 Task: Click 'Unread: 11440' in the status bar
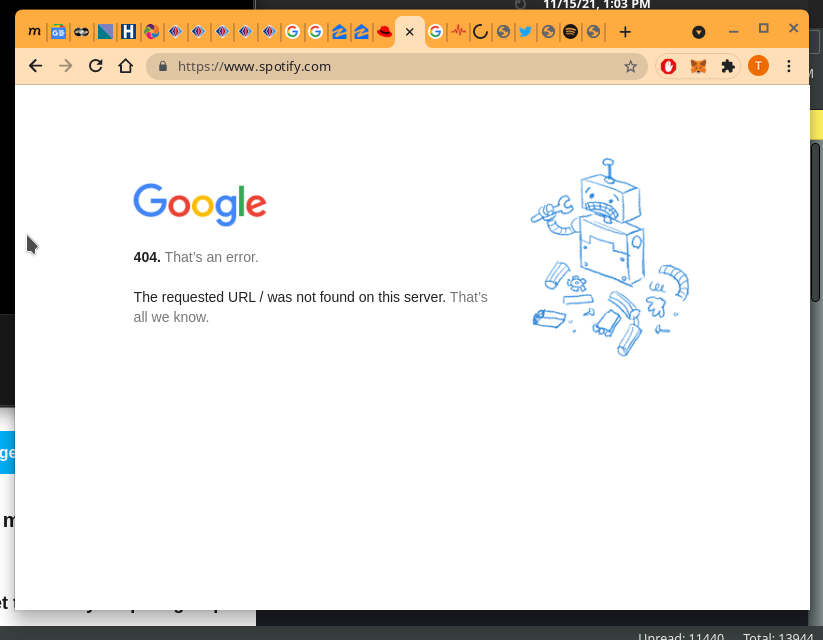click(681, 636)
